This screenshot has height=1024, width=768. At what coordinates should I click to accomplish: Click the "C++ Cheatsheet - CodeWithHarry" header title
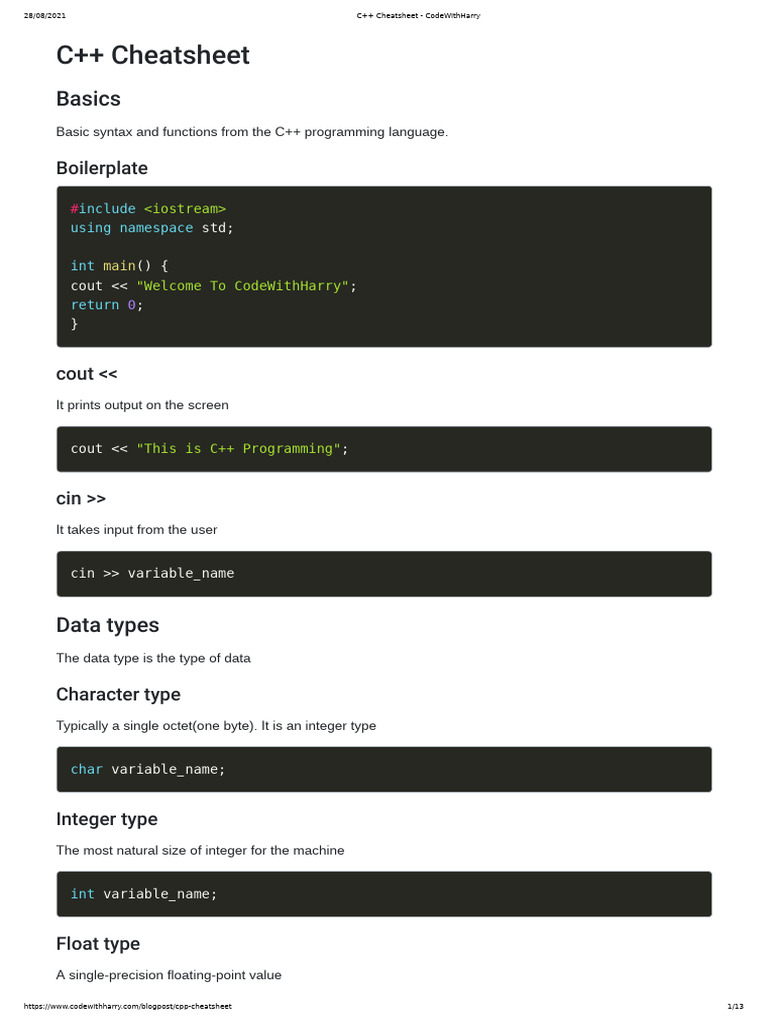418,16
